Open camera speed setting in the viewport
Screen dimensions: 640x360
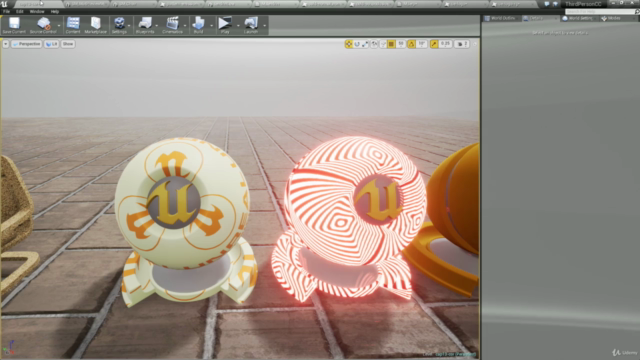coord(461,44)
